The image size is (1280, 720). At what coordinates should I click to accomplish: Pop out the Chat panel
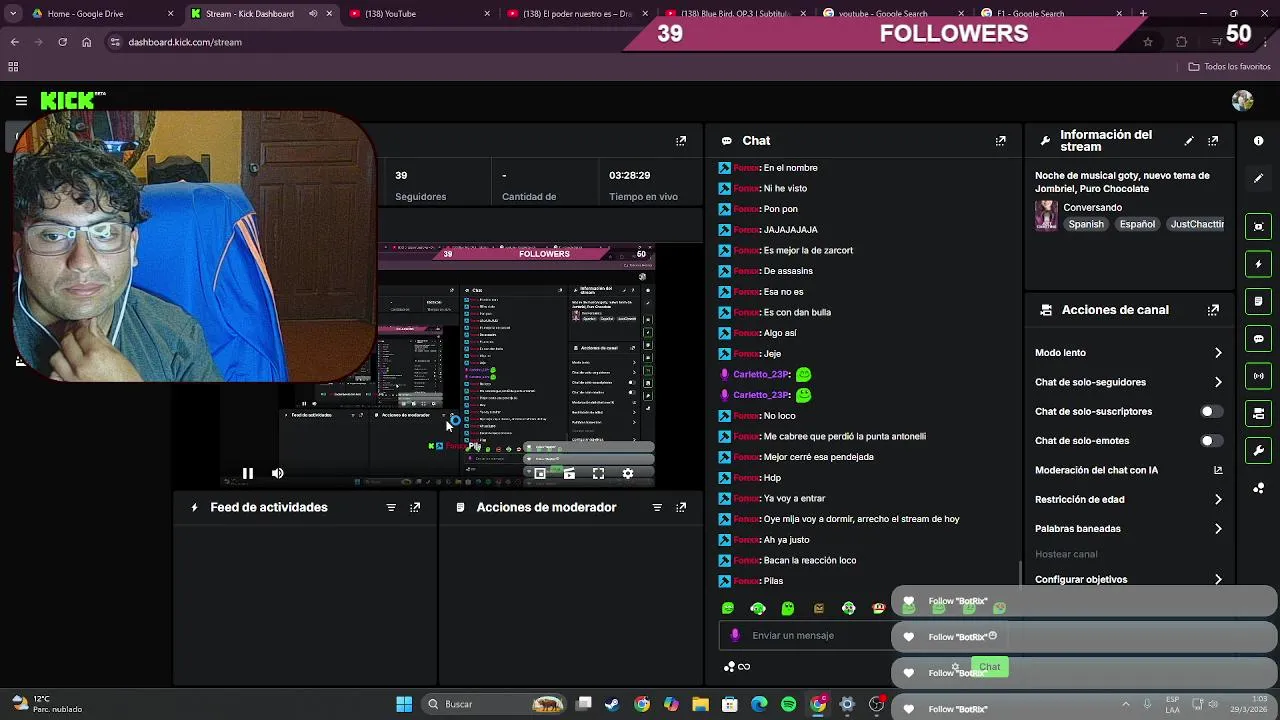coord(1000,141)
